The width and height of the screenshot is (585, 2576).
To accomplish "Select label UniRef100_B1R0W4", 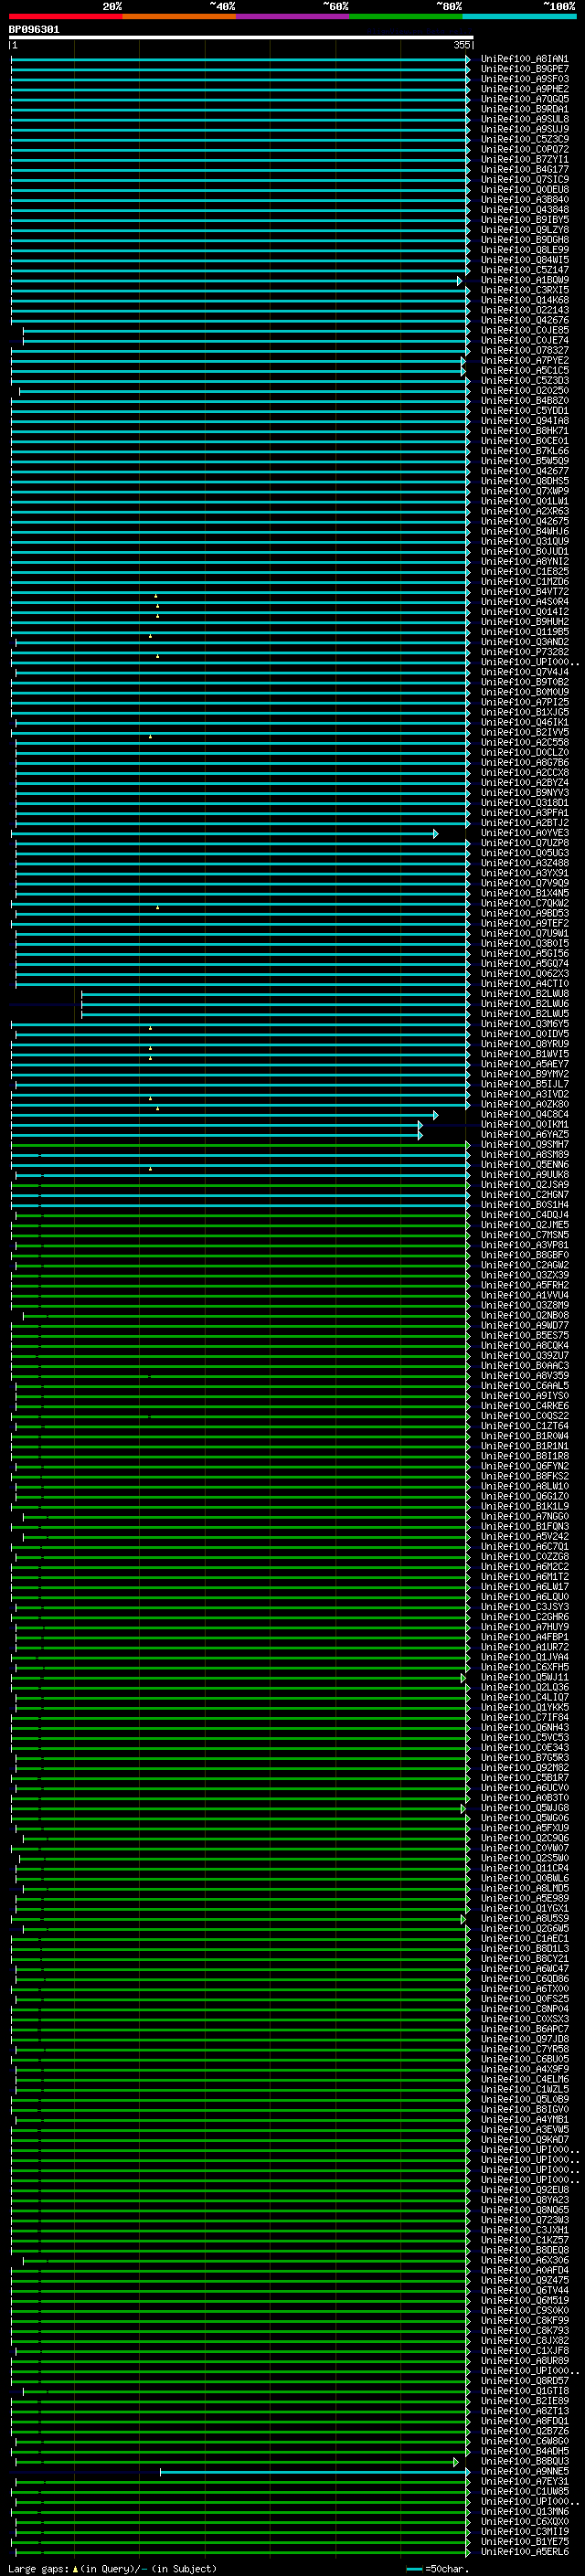I will (x=524, y=1436).
